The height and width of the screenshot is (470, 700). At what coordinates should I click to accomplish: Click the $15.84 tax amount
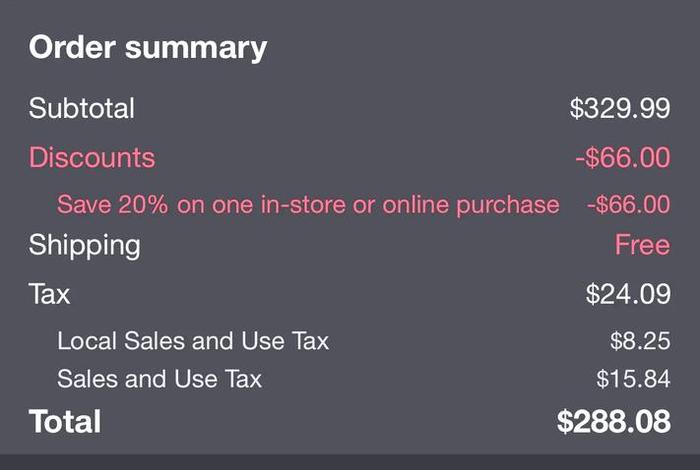click(633, 379)
